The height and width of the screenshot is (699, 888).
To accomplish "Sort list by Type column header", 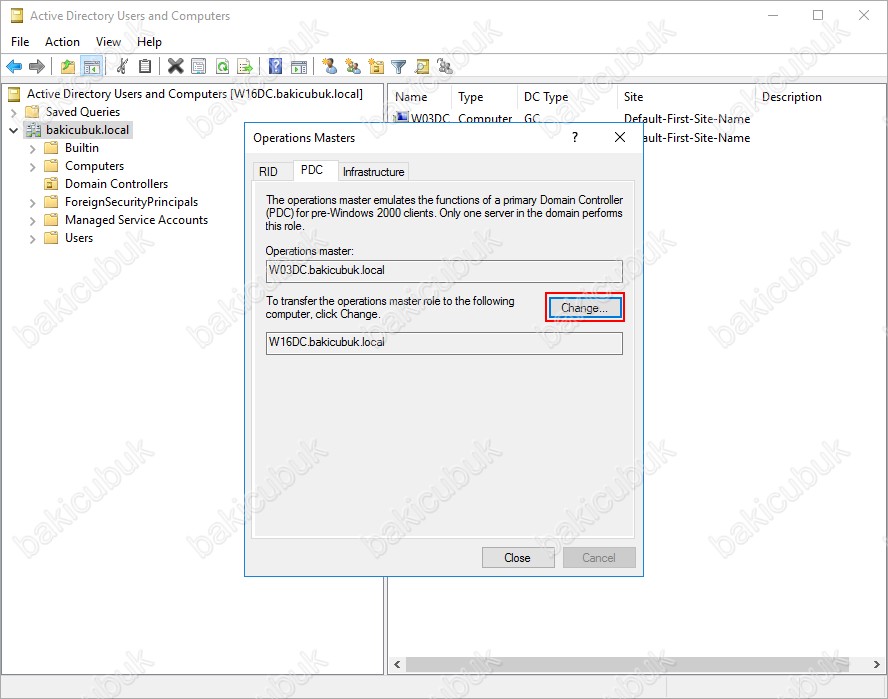I will pyautogui.click(x=484, y=97).
